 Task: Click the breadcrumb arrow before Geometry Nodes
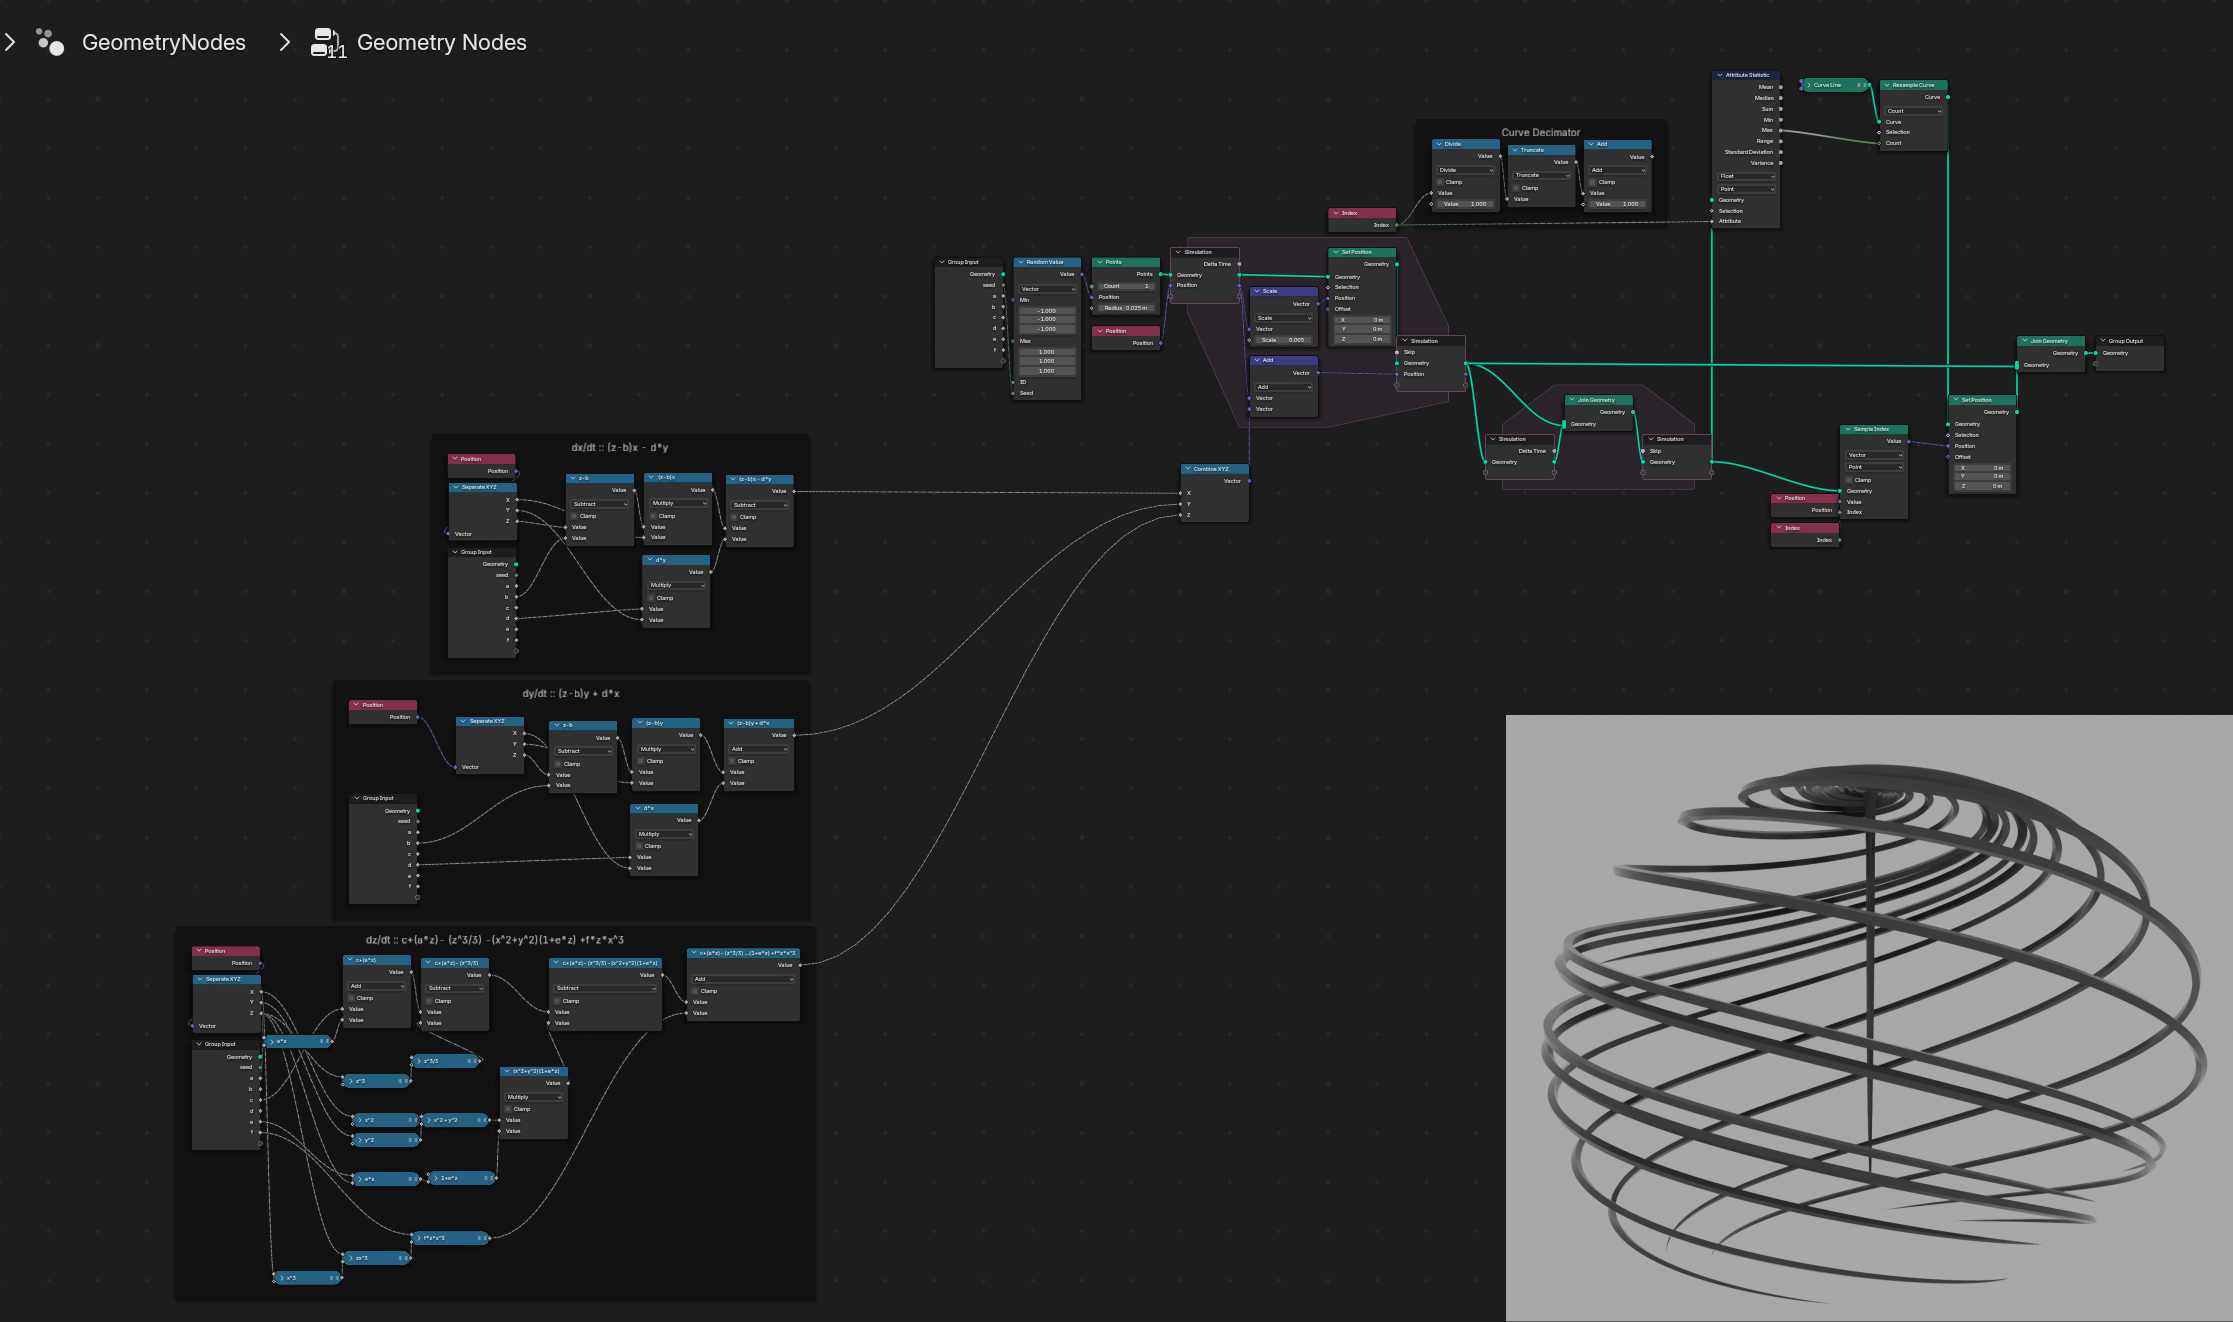(x=285, y=42)
